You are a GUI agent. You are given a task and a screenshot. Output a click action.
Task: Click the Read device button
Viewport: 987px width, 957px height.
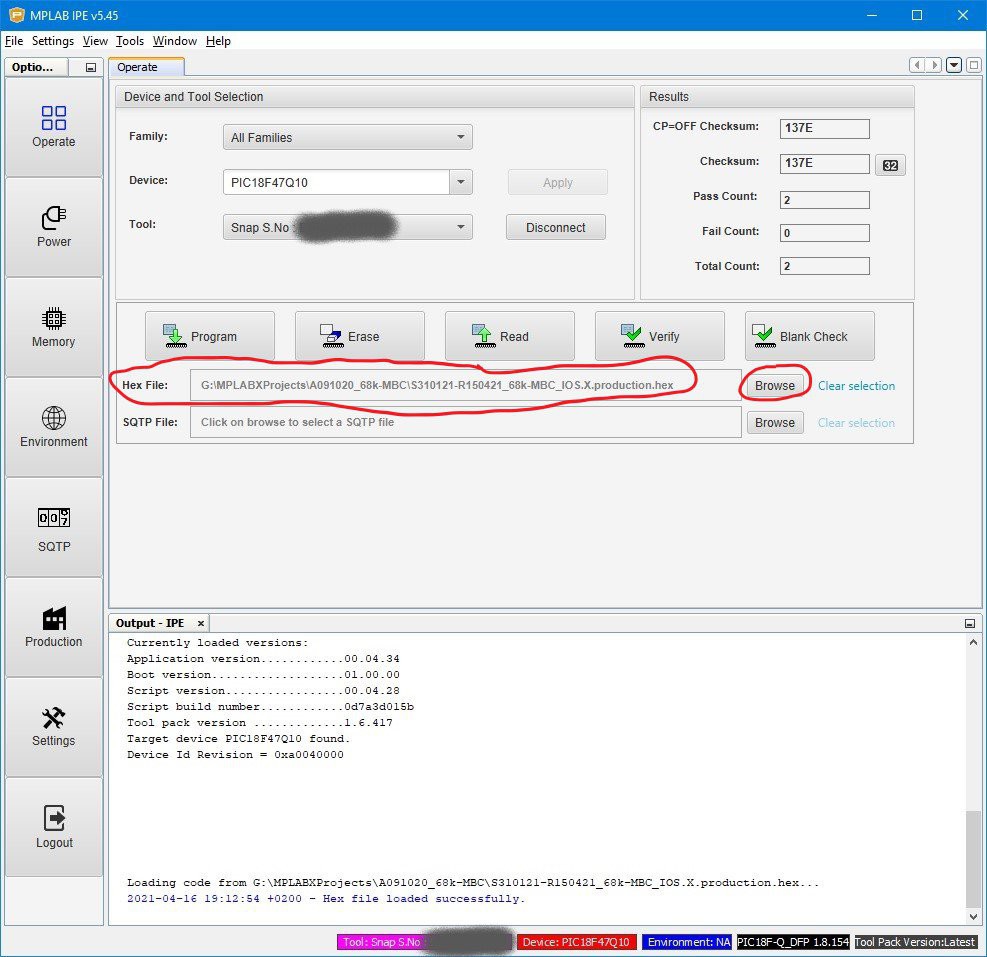(x=509, y=336)
